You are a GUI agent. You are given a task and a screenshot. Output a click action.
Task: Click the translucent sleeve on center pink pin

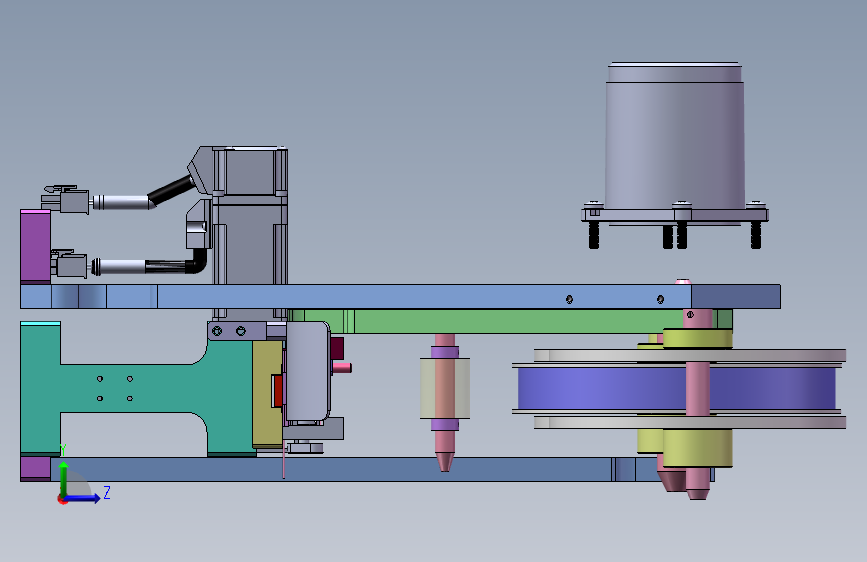tap(445, 388)
